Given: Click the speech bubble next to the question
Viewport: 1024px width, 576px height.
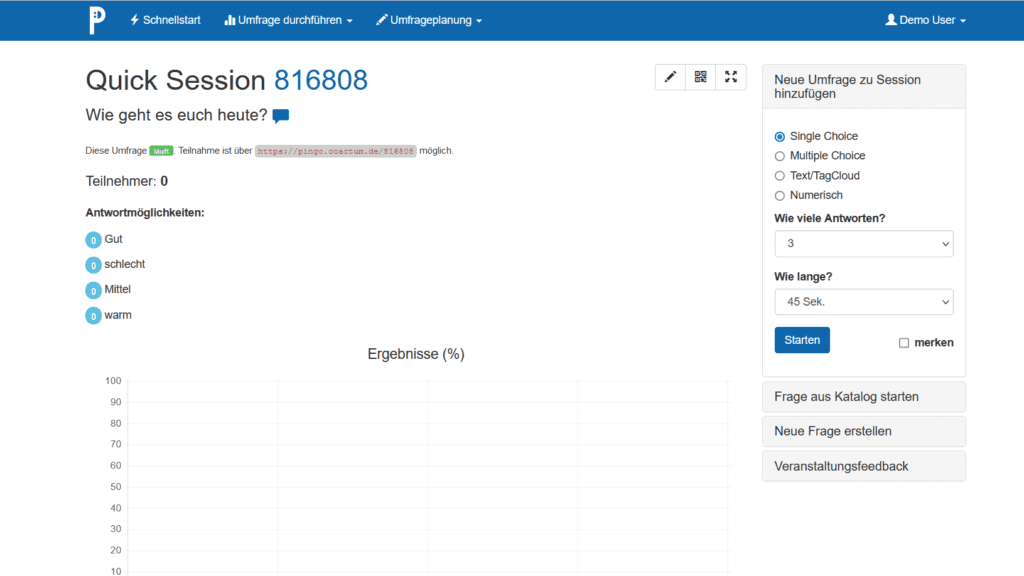Looking at the screenshot, I should [x=280, y=115].
